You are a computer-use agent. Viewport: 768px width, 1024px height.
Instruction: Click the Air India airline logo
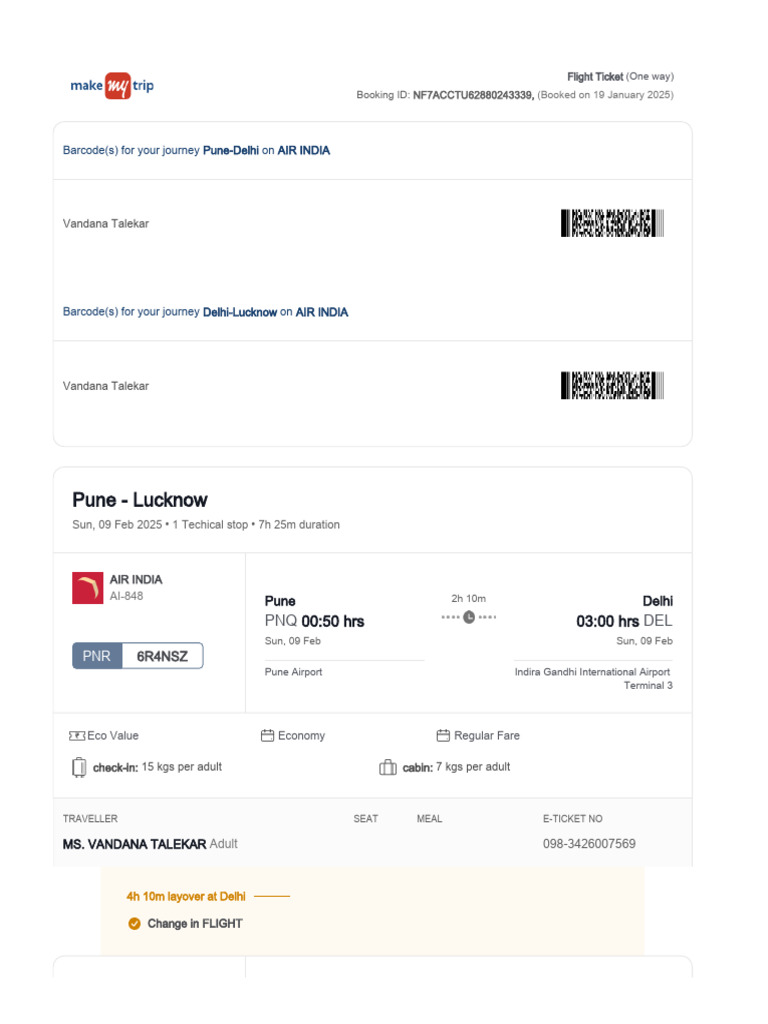(x=88, y=588)
